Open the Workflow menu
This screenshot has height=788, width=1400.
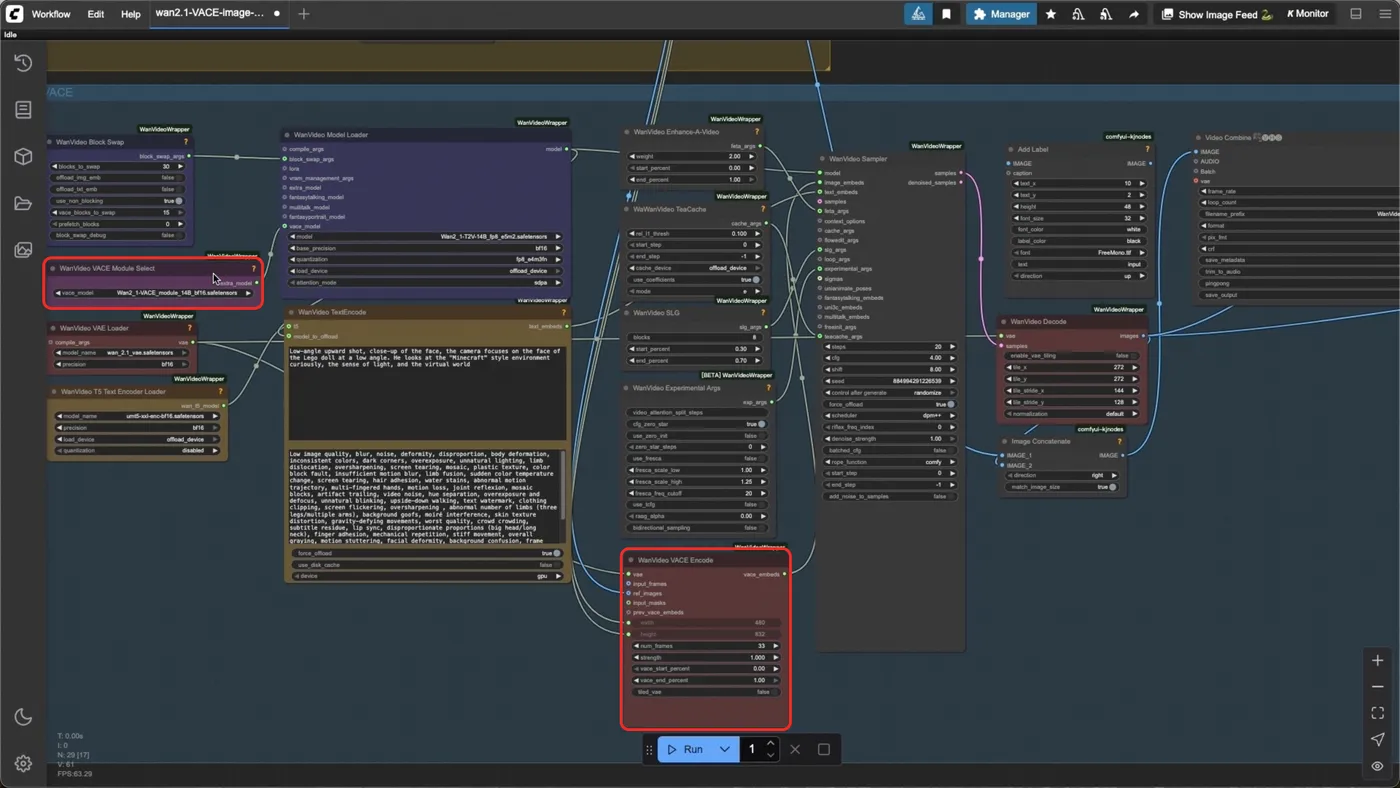(x=51, y=14)
